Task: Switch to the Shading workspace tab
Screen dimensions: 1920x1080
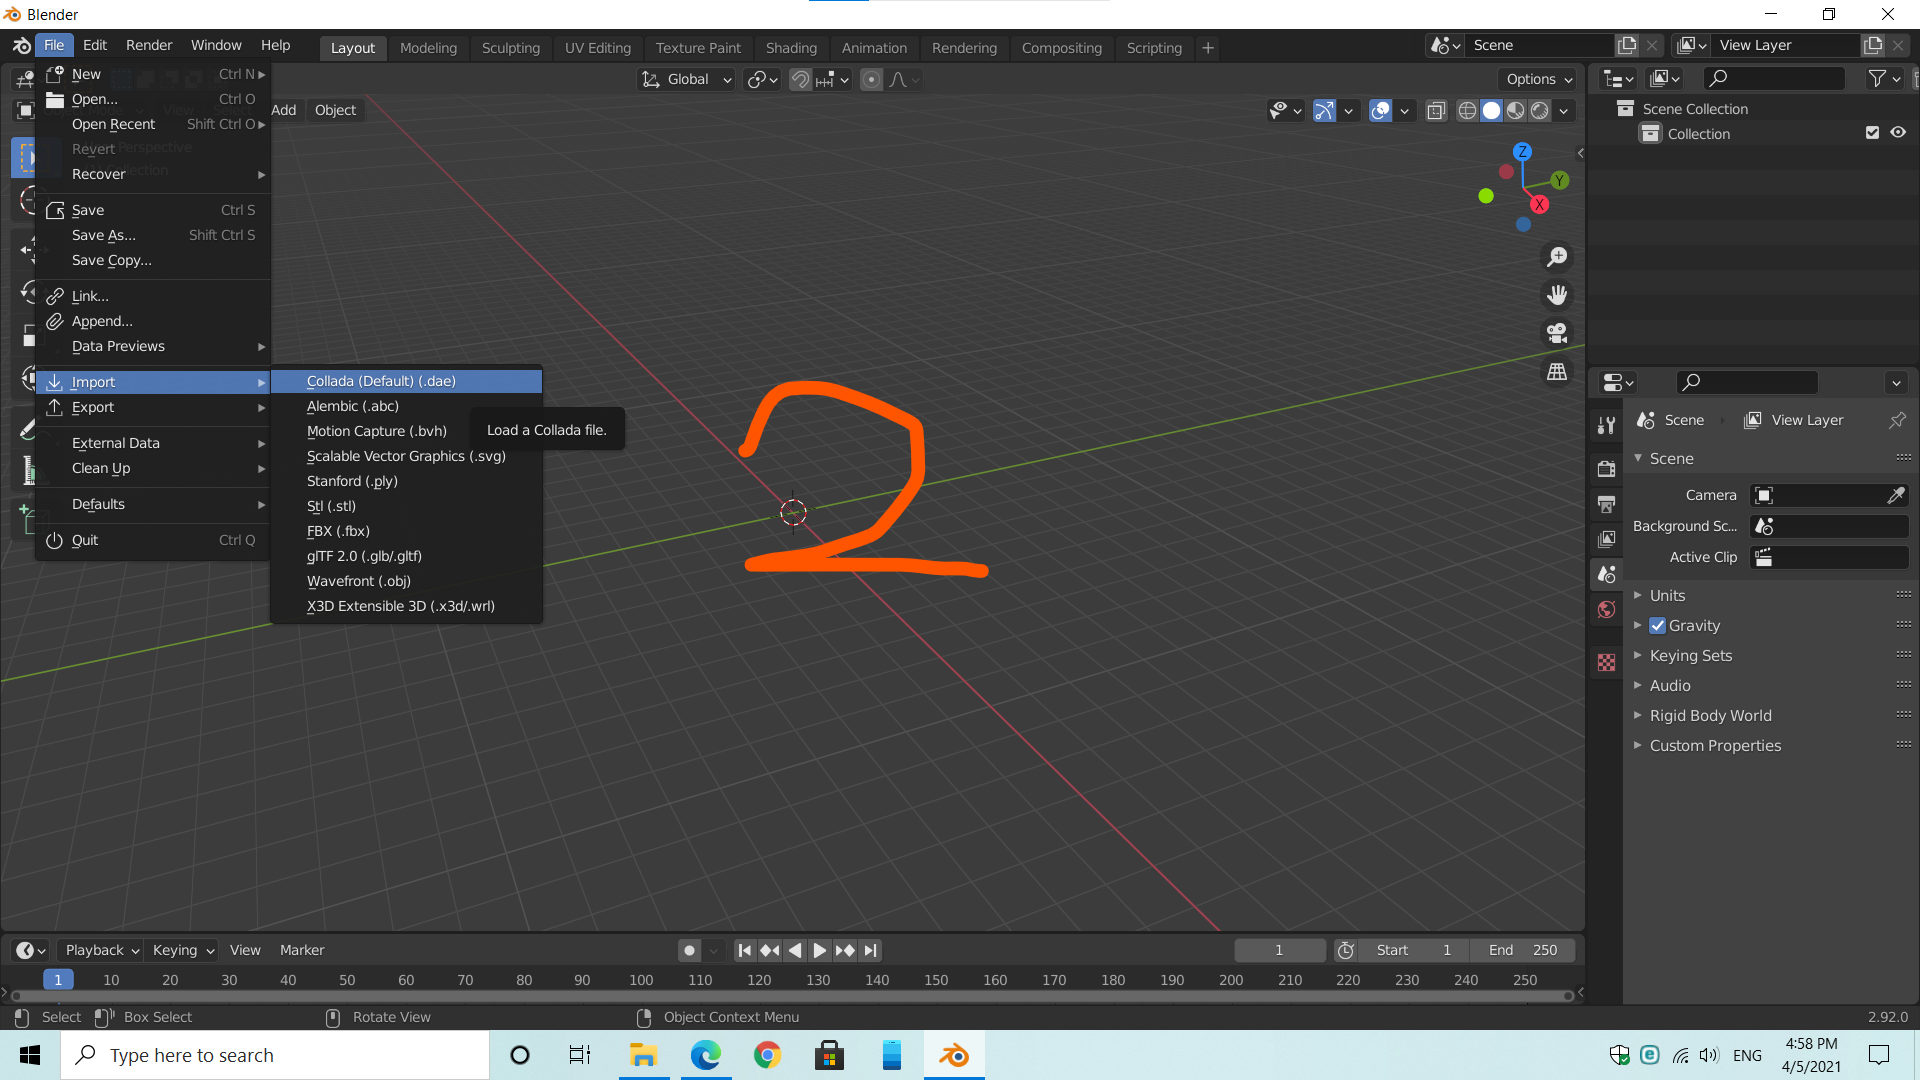Action: [791, 47]
